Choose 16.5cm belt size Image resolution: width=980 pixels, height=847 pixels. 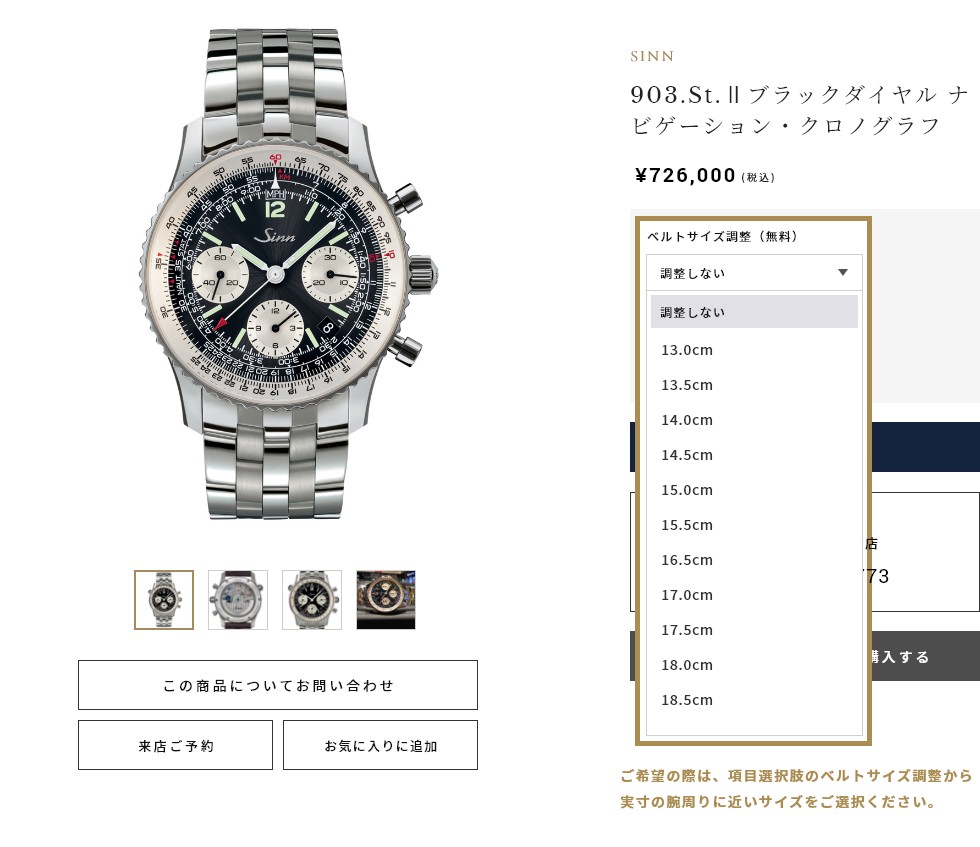pos(754,560)
